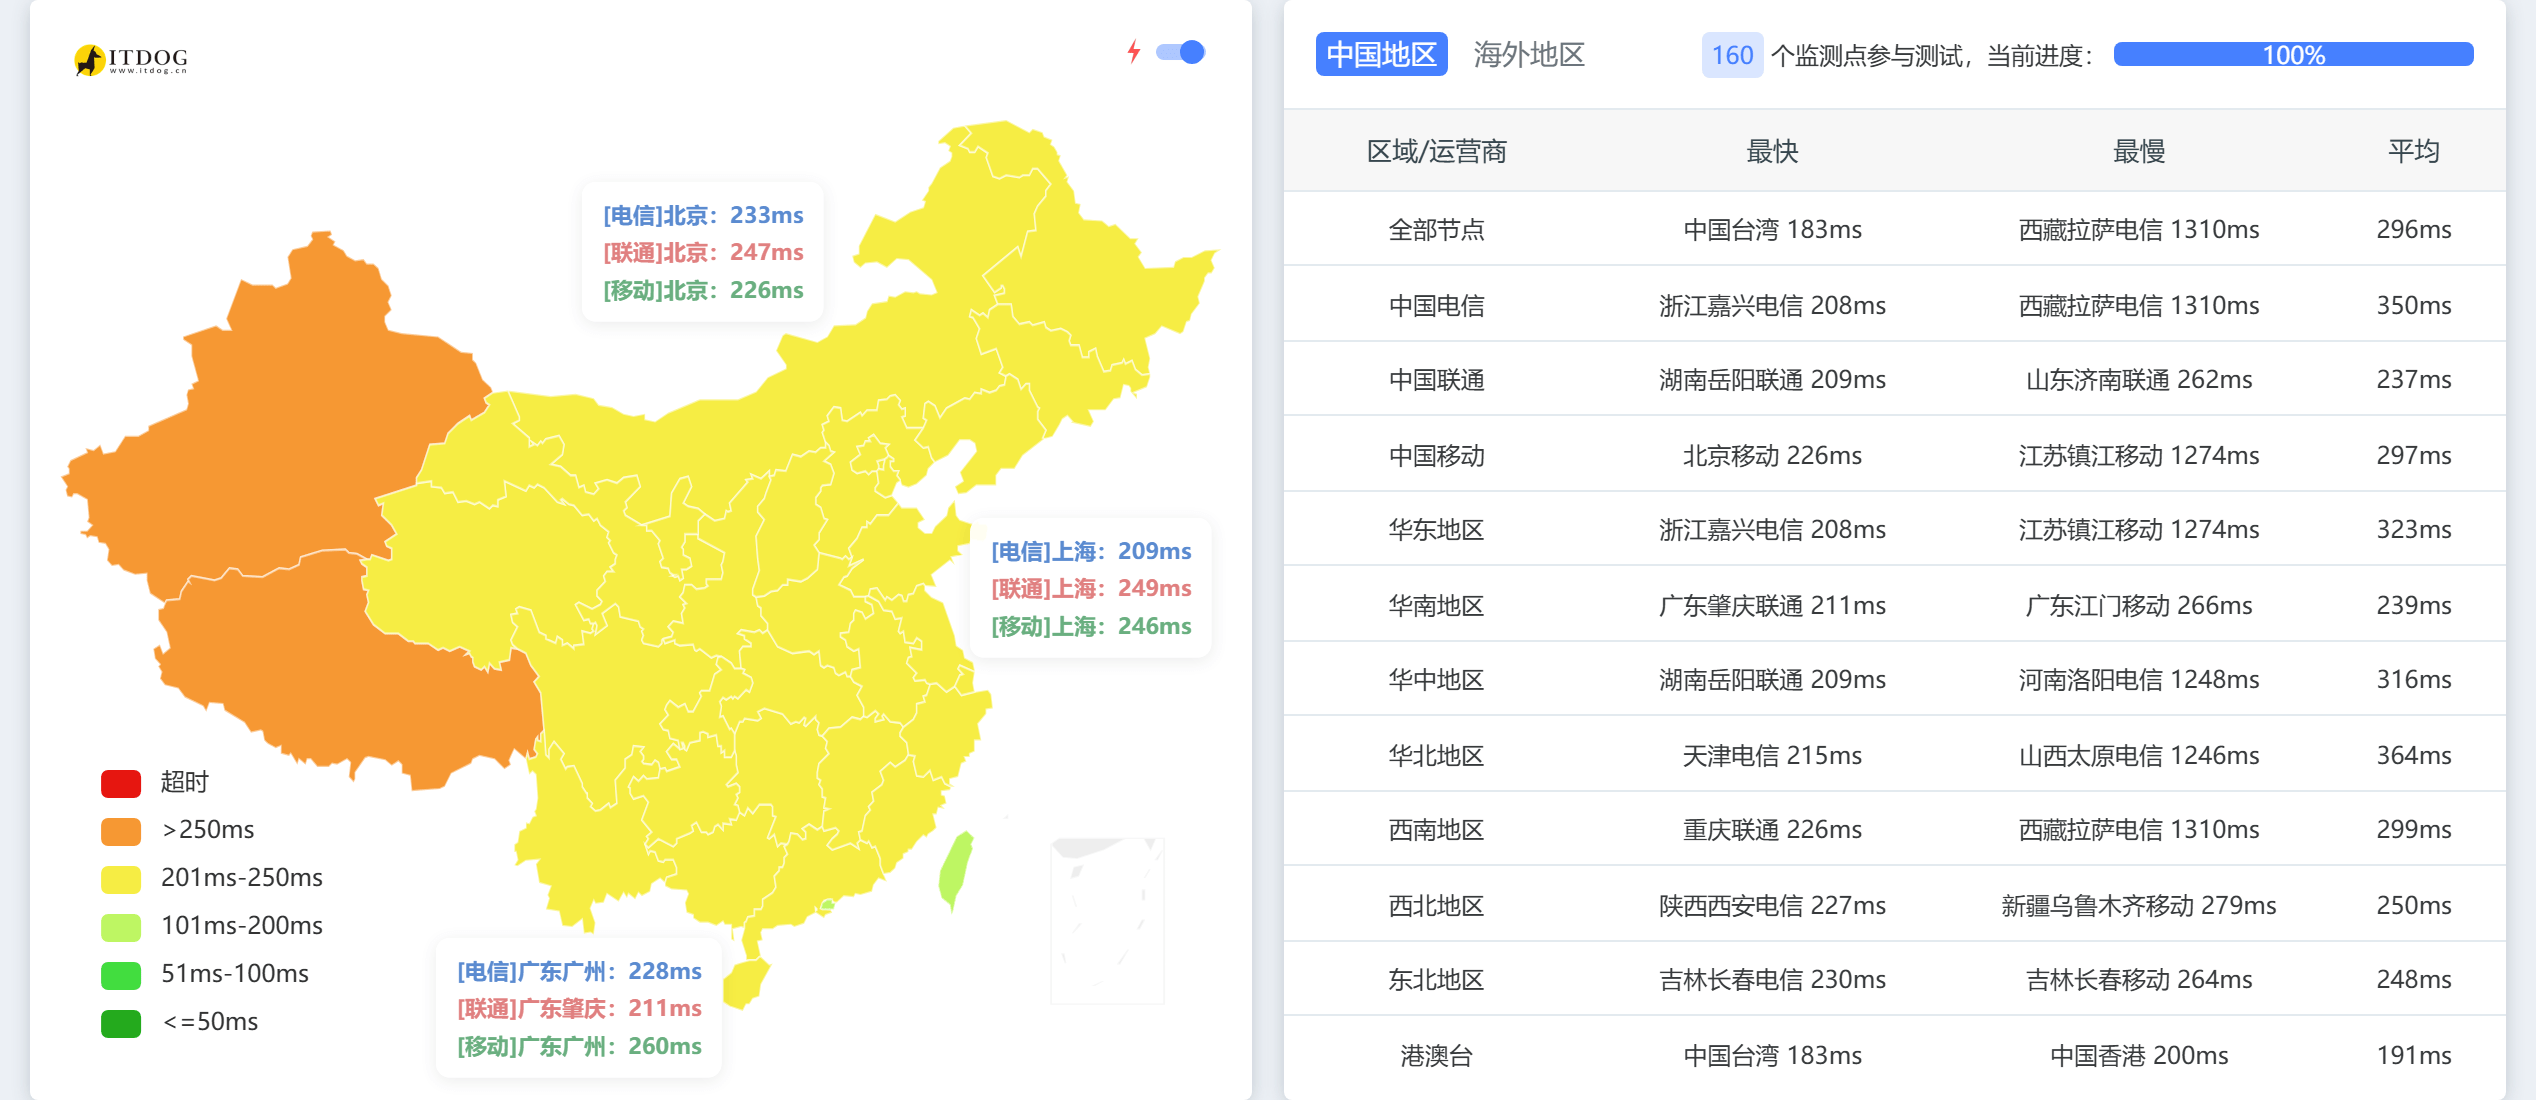Click the 河南洛阳电信 1248ms cell
Viewport: 2536px width, 1100px height.
click(x=2139, y=679)
